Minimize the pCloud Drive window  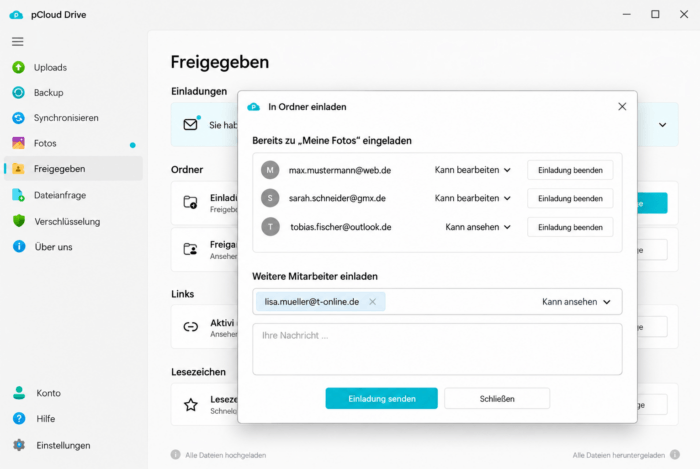627,14
